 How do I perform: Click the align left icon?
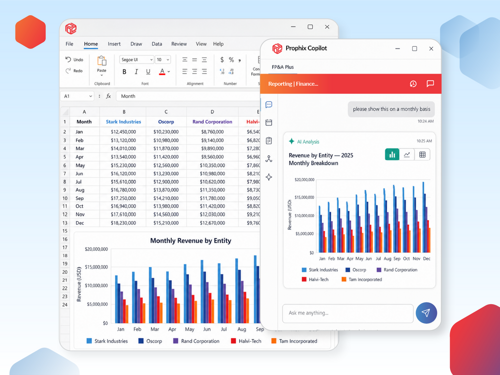coord(185,71)
